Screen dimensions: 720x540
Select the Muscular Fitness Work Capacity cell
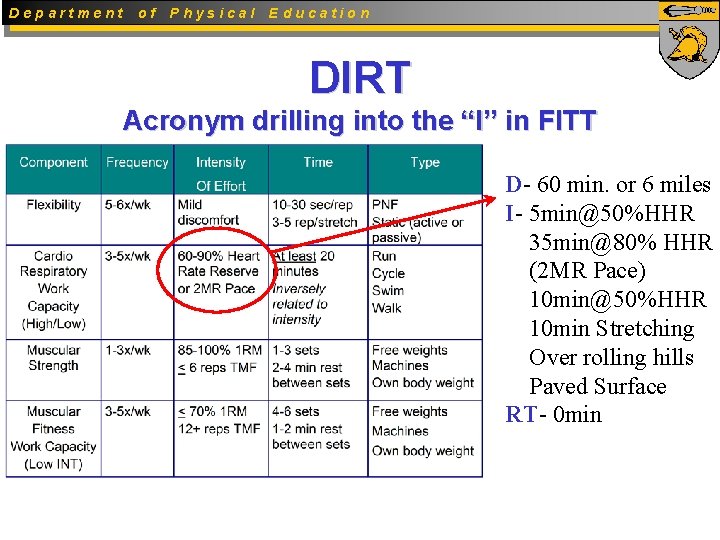[53, 438]
